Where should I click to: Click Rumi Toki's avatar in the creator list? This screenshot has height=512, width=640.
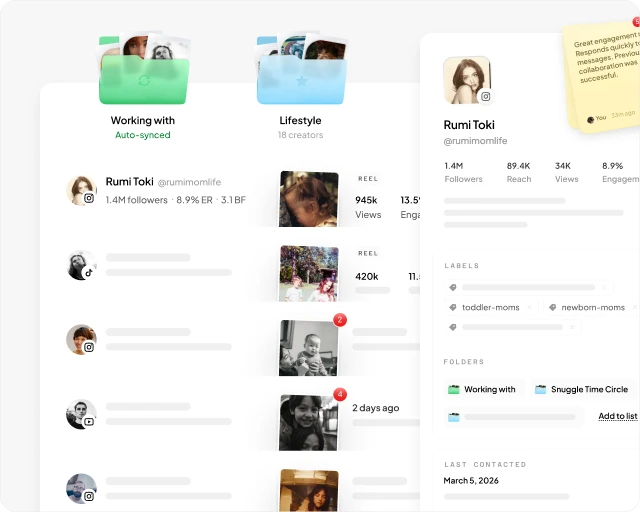point(81,190)
